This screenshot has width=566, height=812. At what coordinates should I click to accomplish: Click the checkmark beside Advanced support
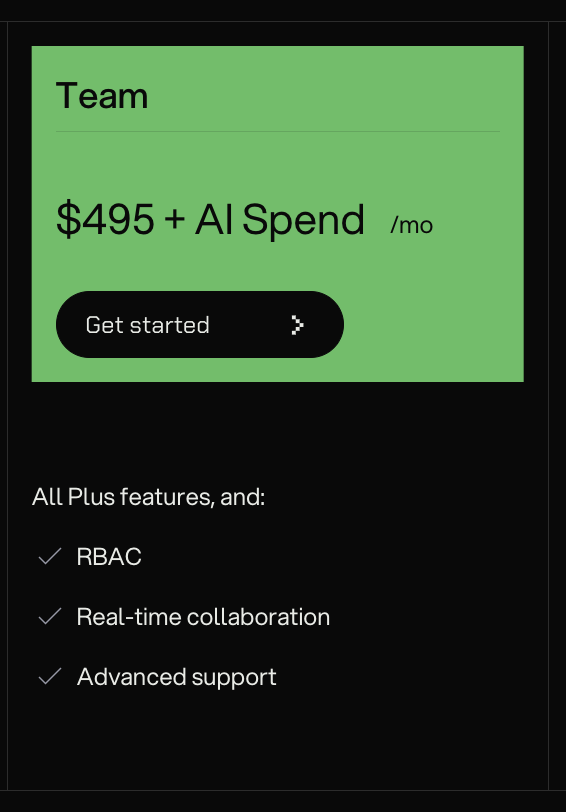coord(50,676)
